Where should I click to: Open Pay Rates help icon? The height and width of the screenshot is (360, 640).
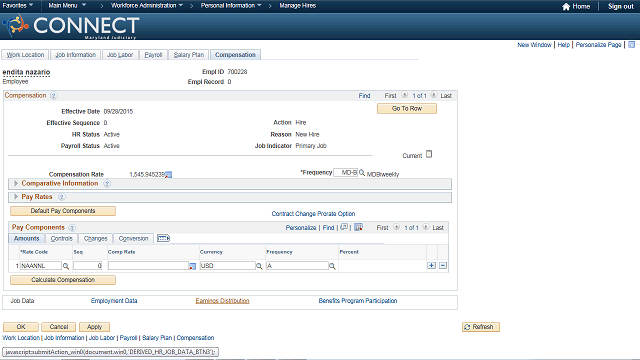[x=61, y=197]
